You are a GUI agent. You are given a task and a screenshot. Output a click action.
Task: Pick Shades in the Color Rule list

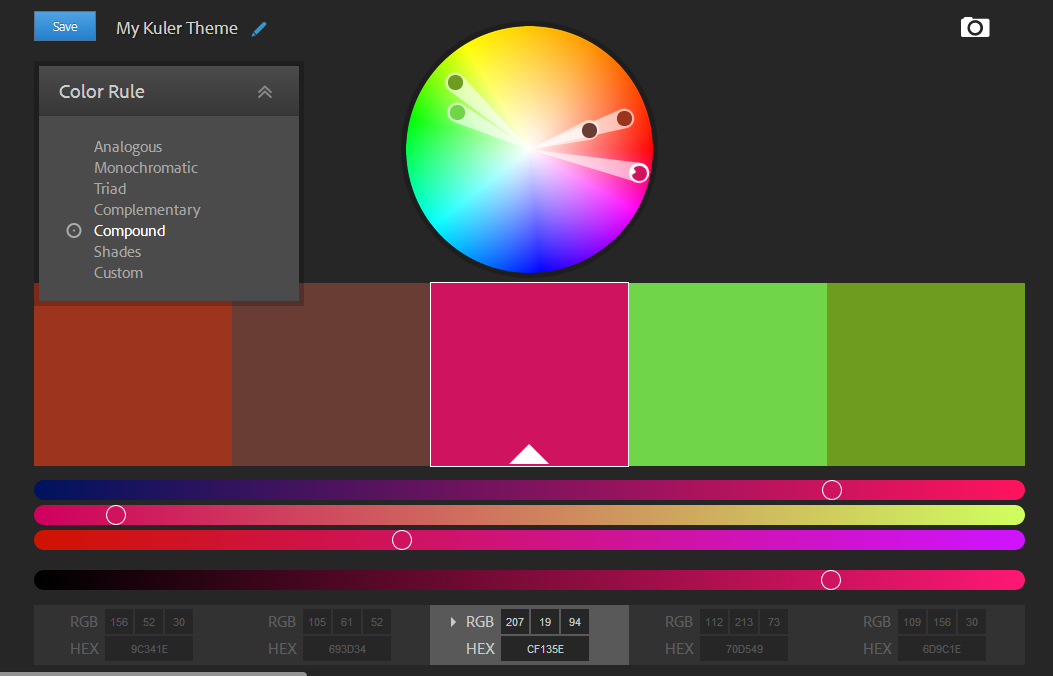[x=117, y=252]
